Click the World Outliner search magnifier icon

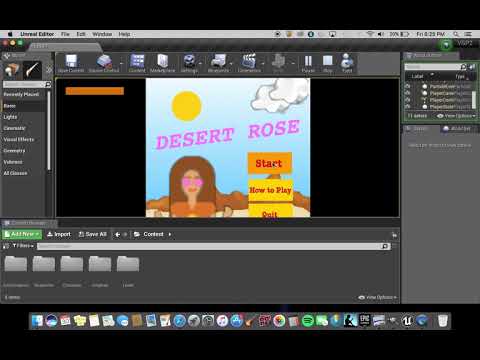463,67
